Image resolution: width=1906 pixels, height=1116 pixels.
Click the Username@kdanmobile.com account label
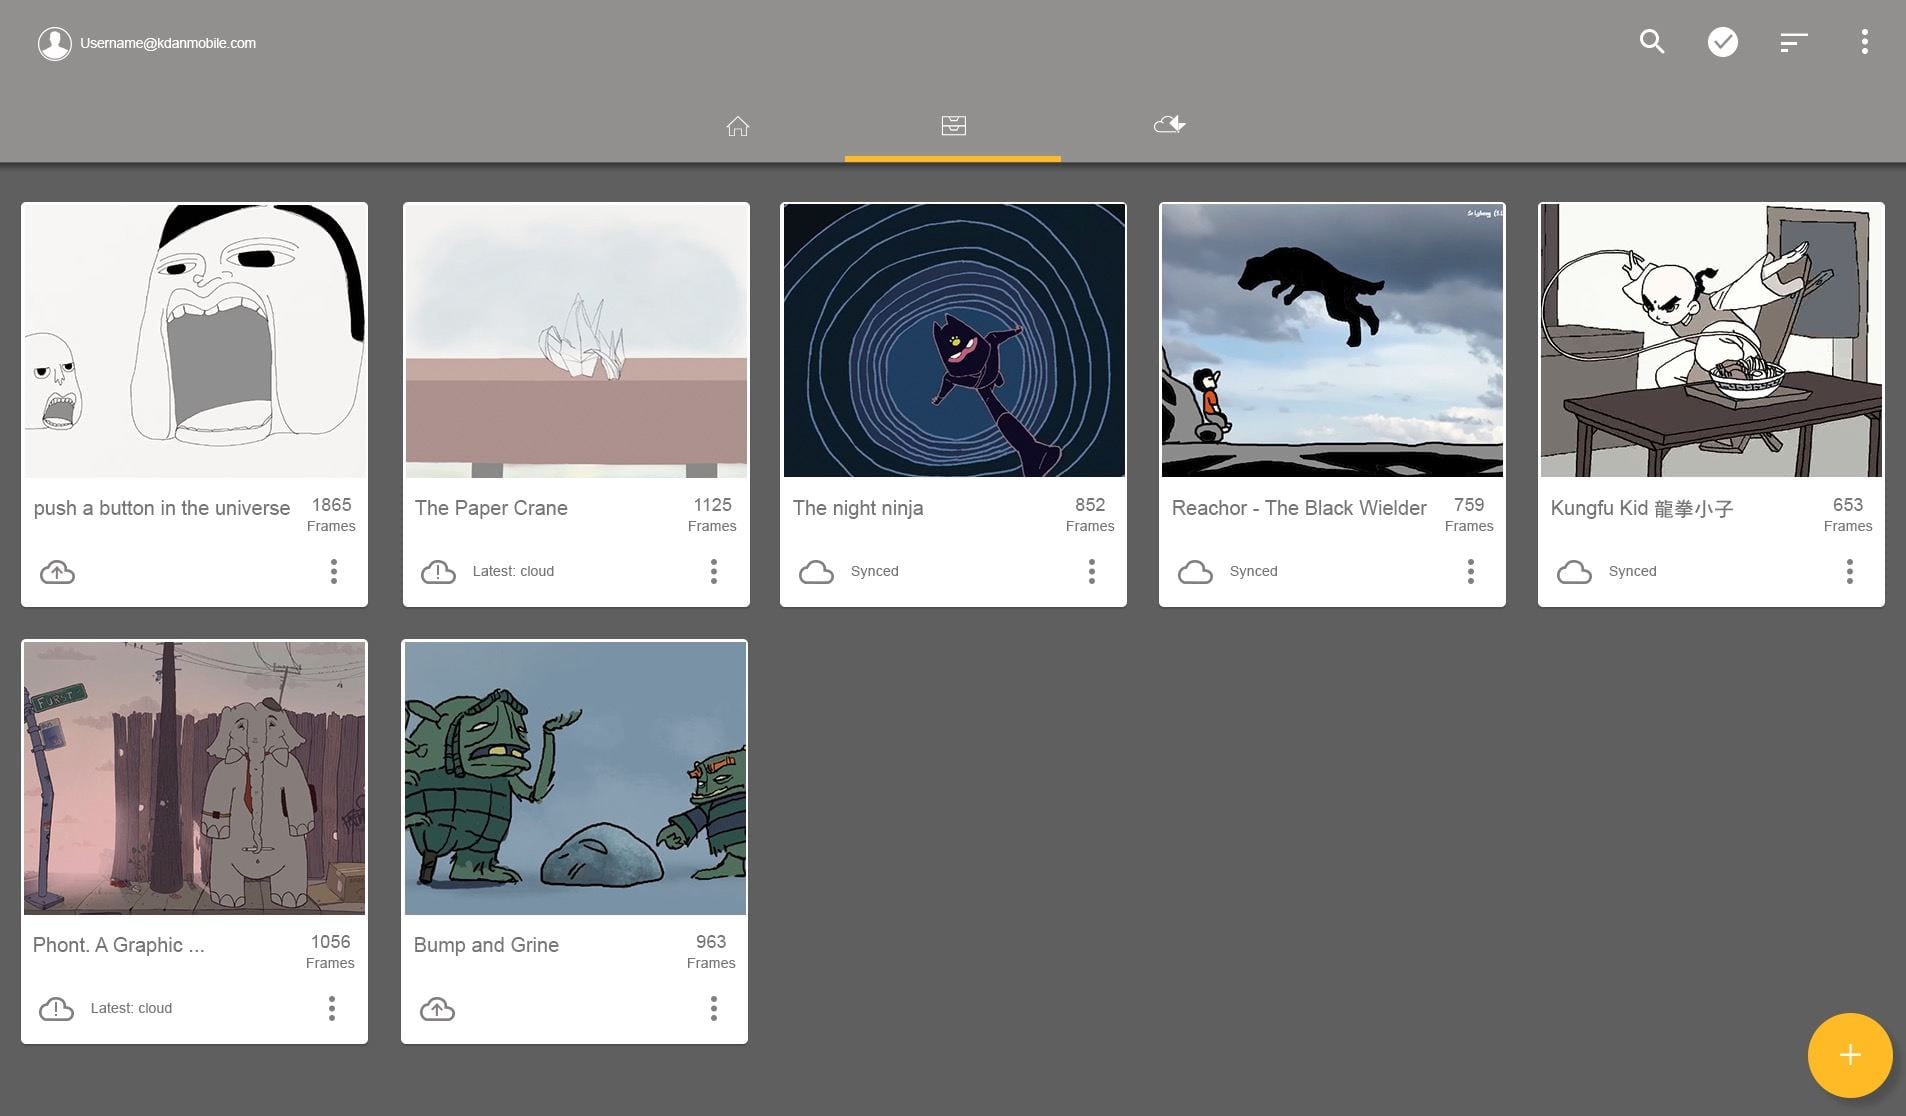(167, 43)
